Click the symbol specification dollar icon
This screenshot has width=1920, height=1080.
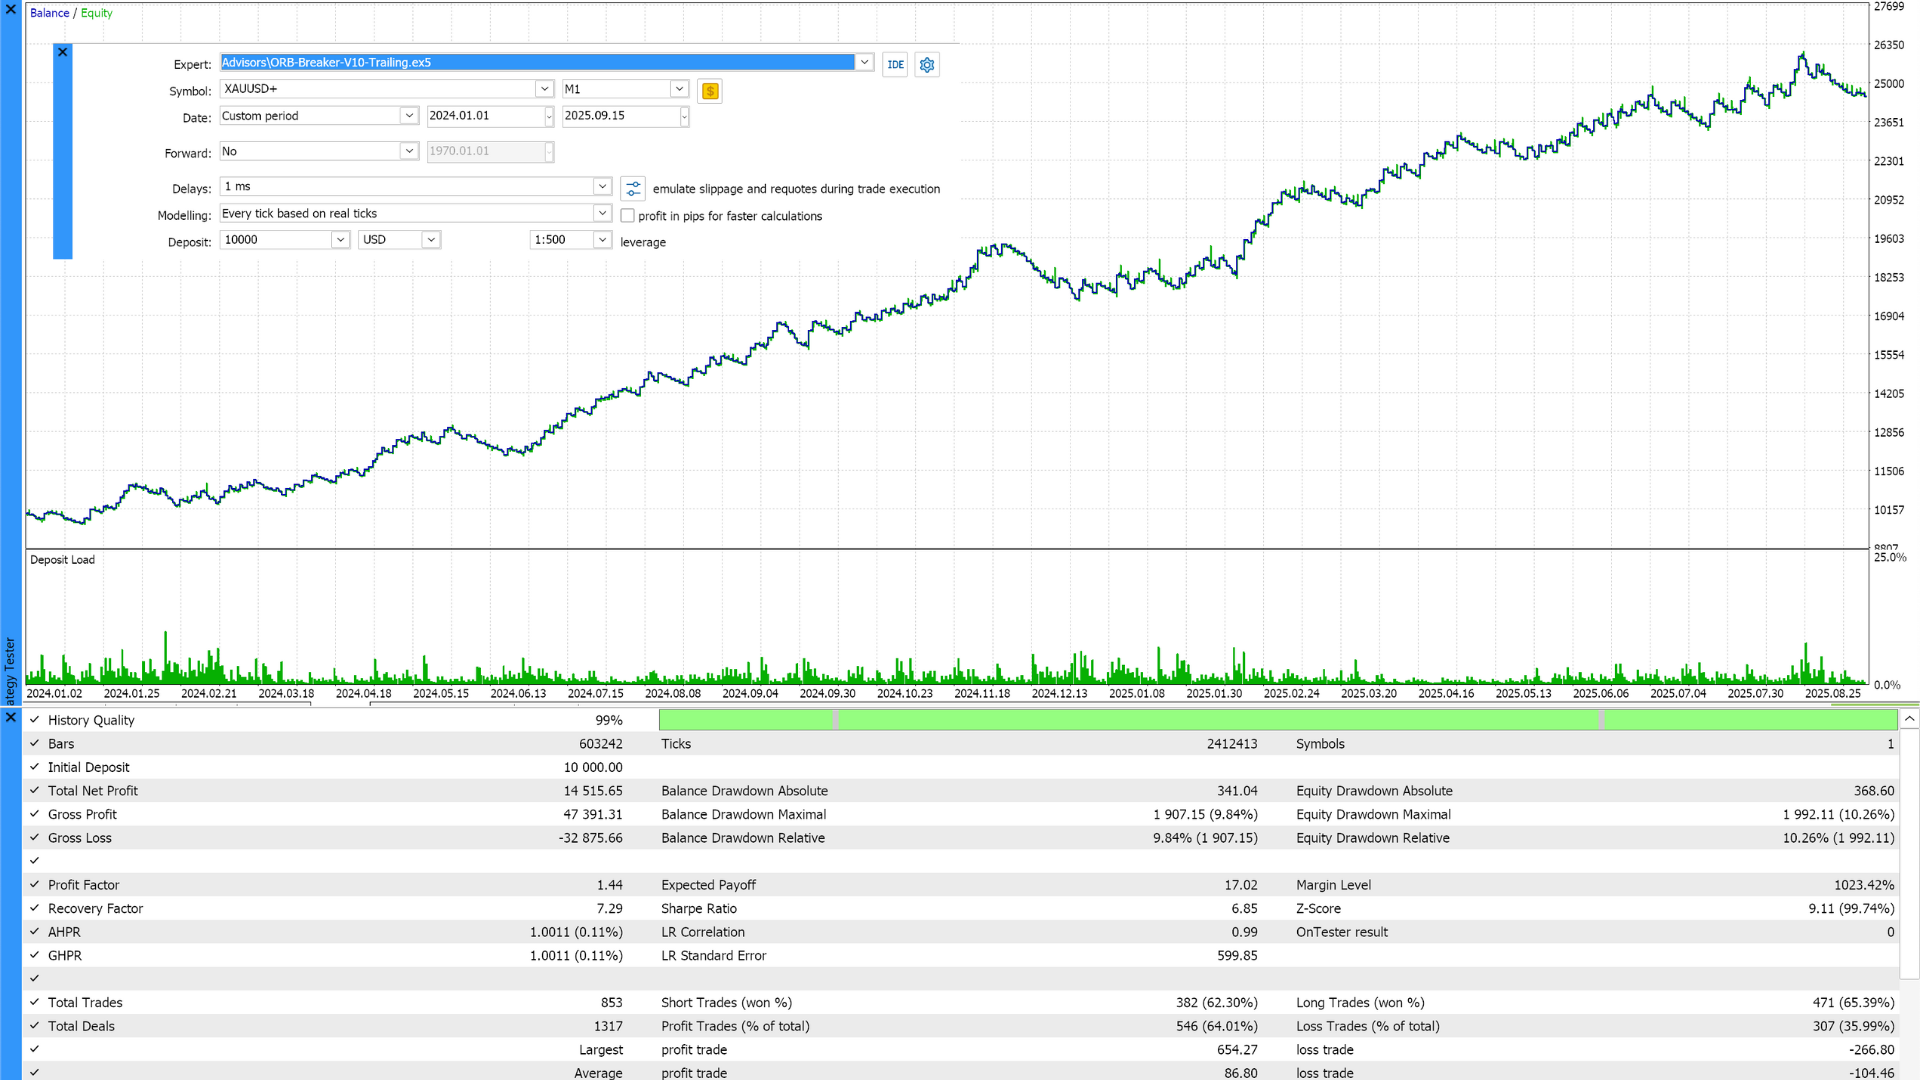710,91
